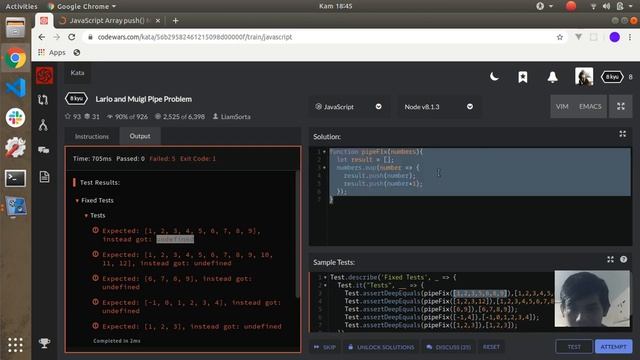Screen dimensions: 640x360
Task: Open the system clock Kam 18:45
Action: (x=335, y=6)
